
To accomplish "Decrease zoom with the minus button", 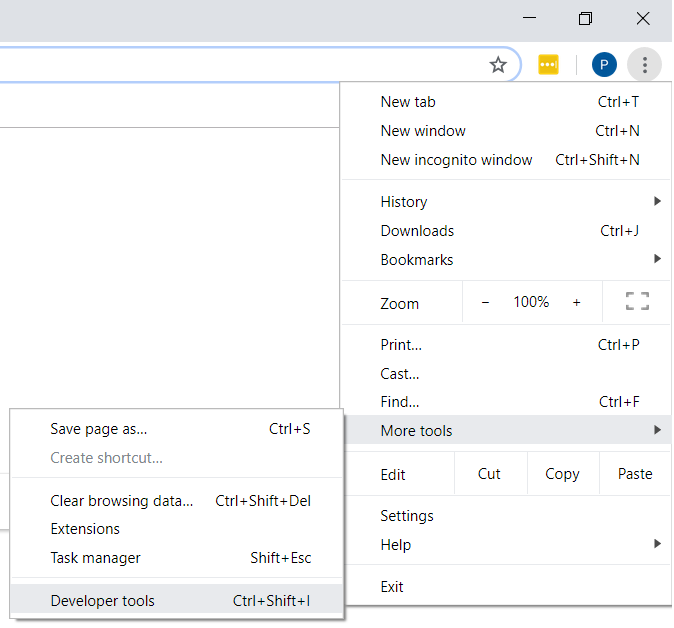I will pos(485,302).
